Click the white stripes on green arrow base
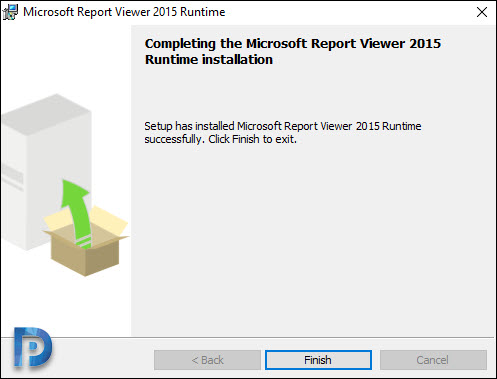The height and width of the screenshot is (379, 497). coord(84,241)
